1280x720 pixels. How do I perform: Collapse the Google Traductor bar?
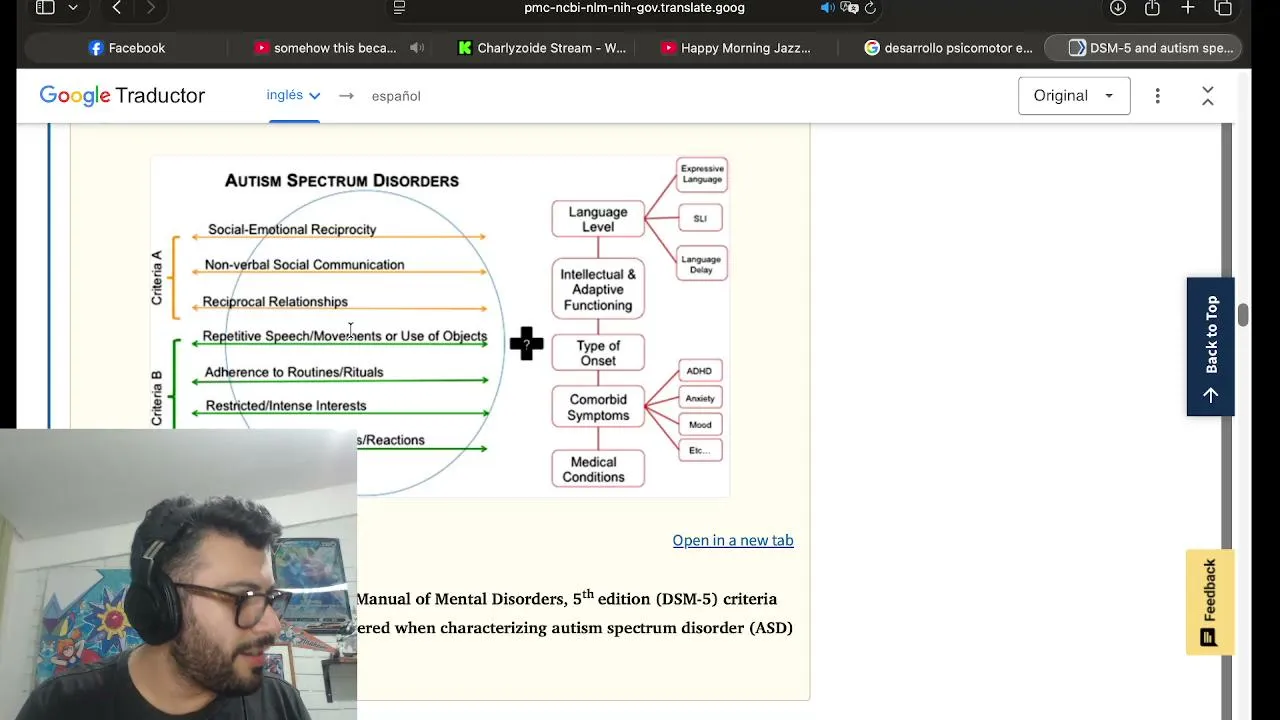1207,96
